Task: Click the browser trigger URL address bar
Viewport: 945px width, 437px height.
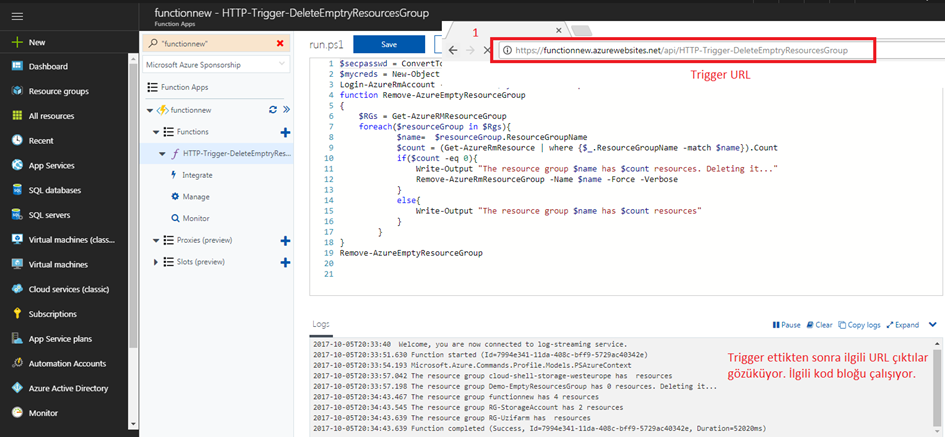Action: [x=685, y=50]
